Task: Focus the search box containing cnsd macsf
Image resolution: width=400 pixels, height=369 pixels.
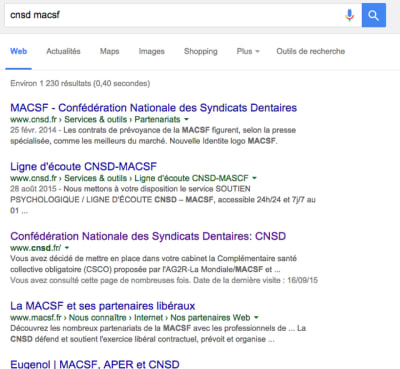Action: coord(183,15)
